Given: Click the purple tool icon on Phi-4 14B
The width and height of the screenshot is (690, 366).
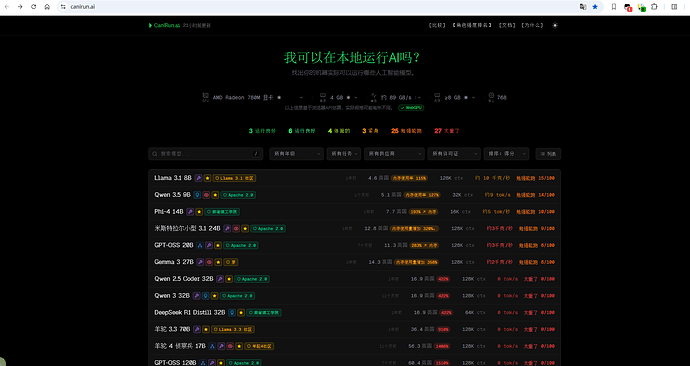Looking at the screenshot, I should tap(190, 212).
